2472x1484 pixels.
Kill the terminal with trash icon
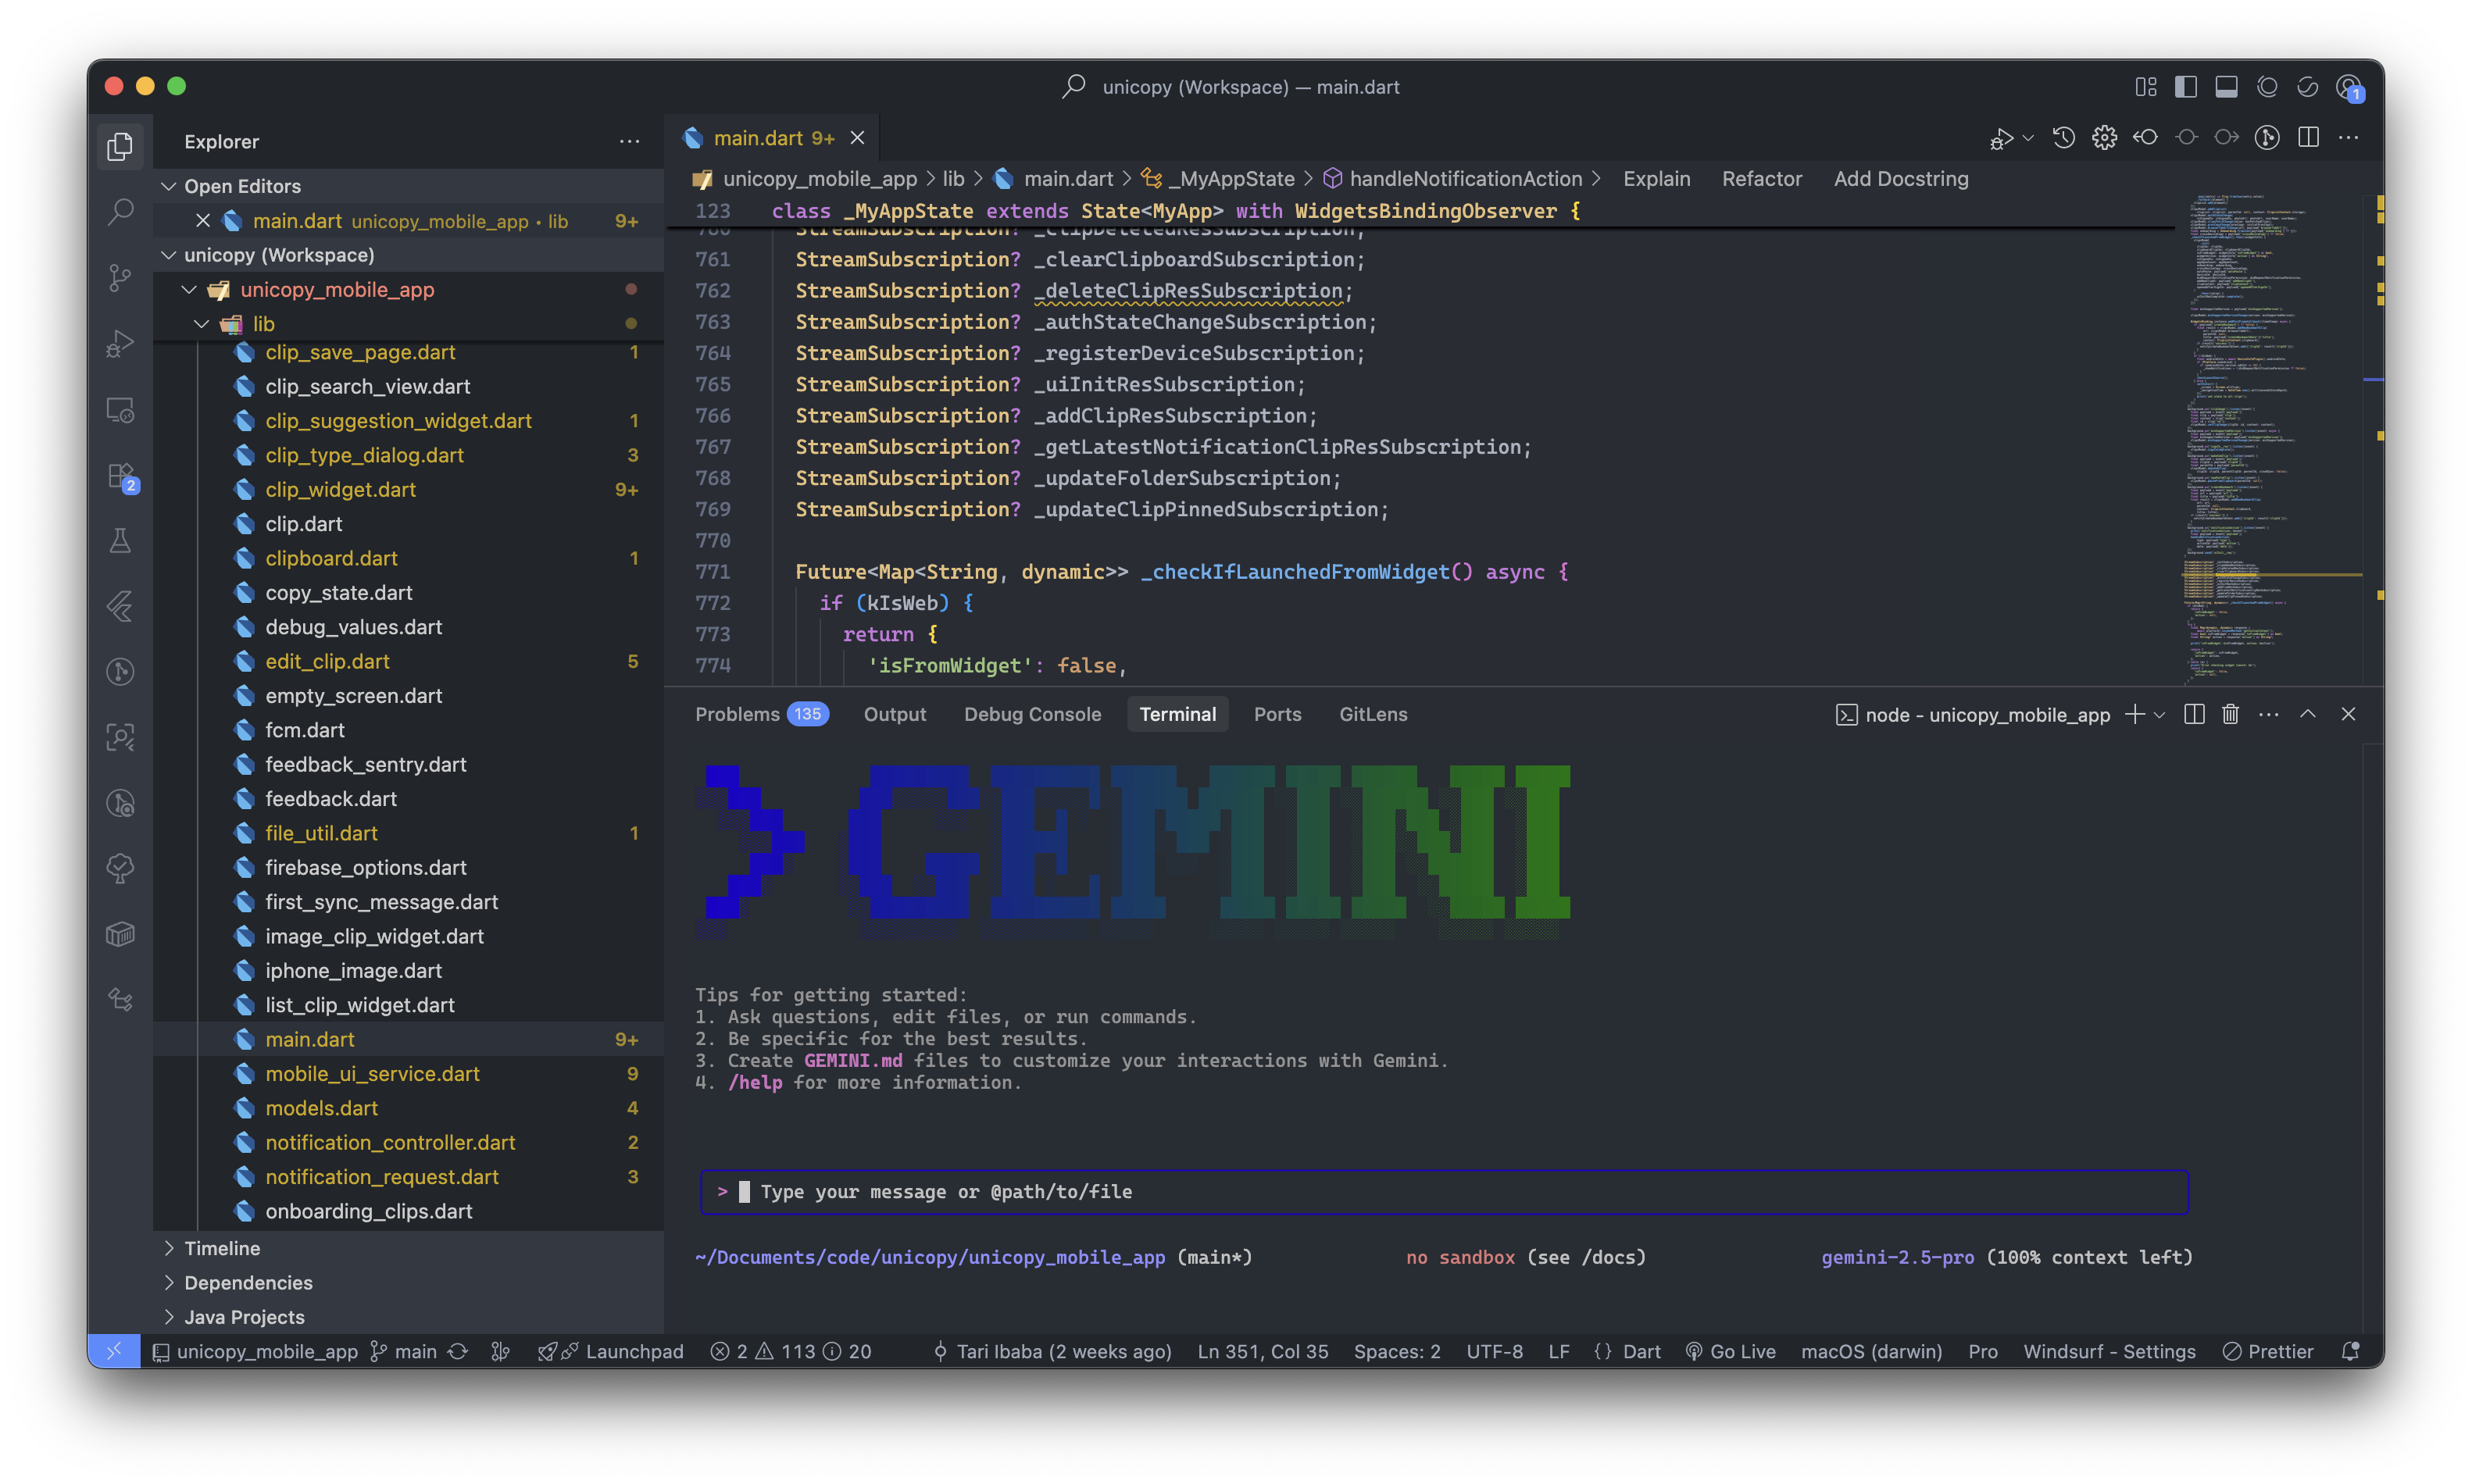coord(2230,714)
